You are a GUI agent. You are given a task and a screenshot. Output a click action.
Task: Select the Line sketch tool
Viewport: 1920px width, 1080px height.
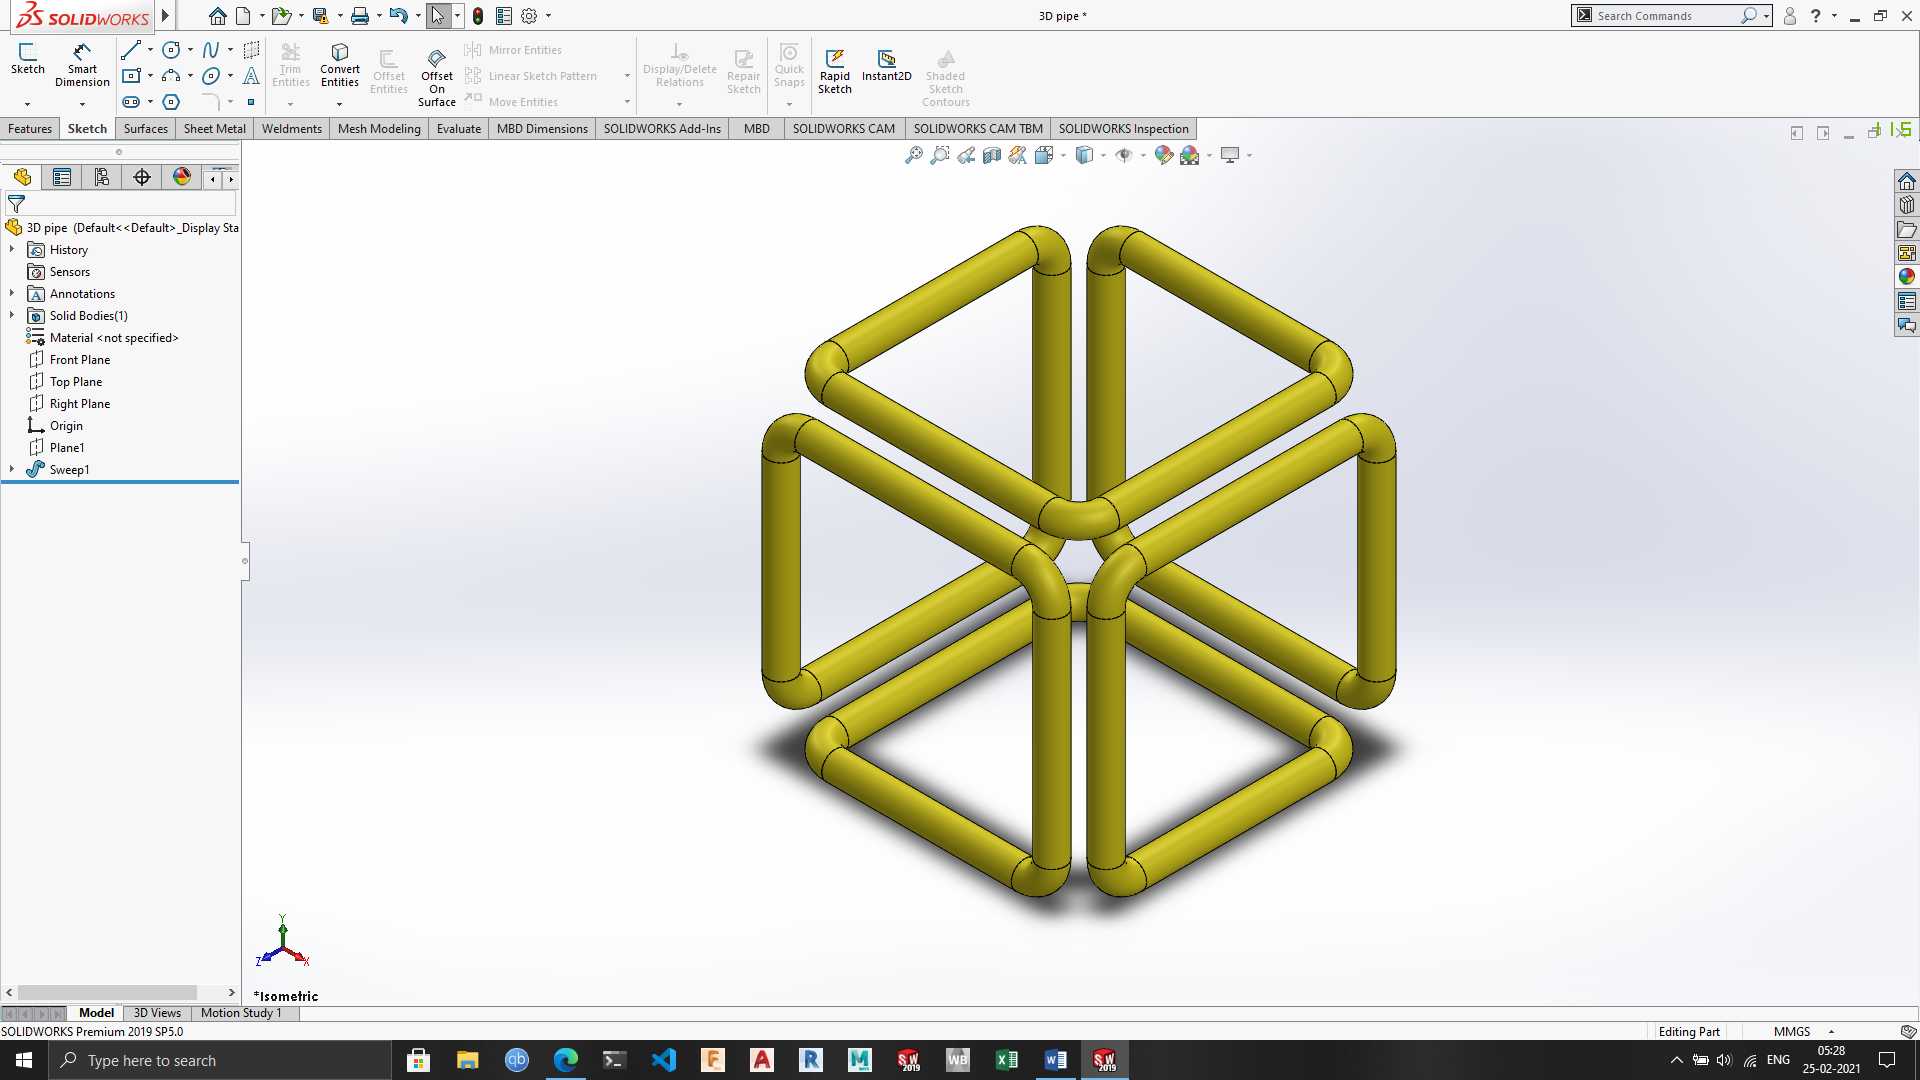tap(130, 50)
